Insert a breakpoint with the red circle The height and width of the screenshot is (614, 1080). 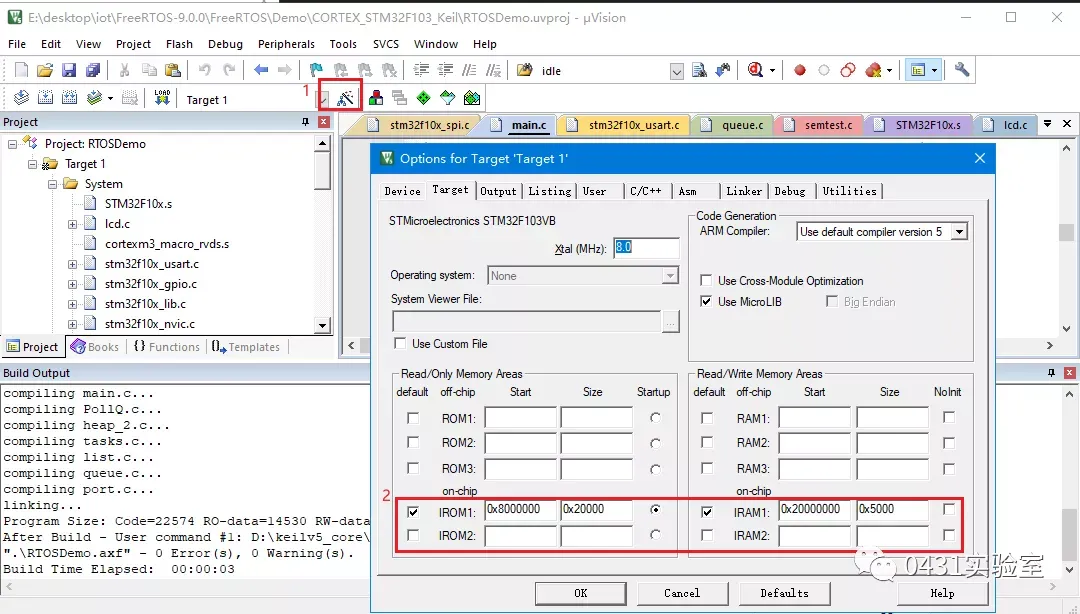tap(800, 70)
